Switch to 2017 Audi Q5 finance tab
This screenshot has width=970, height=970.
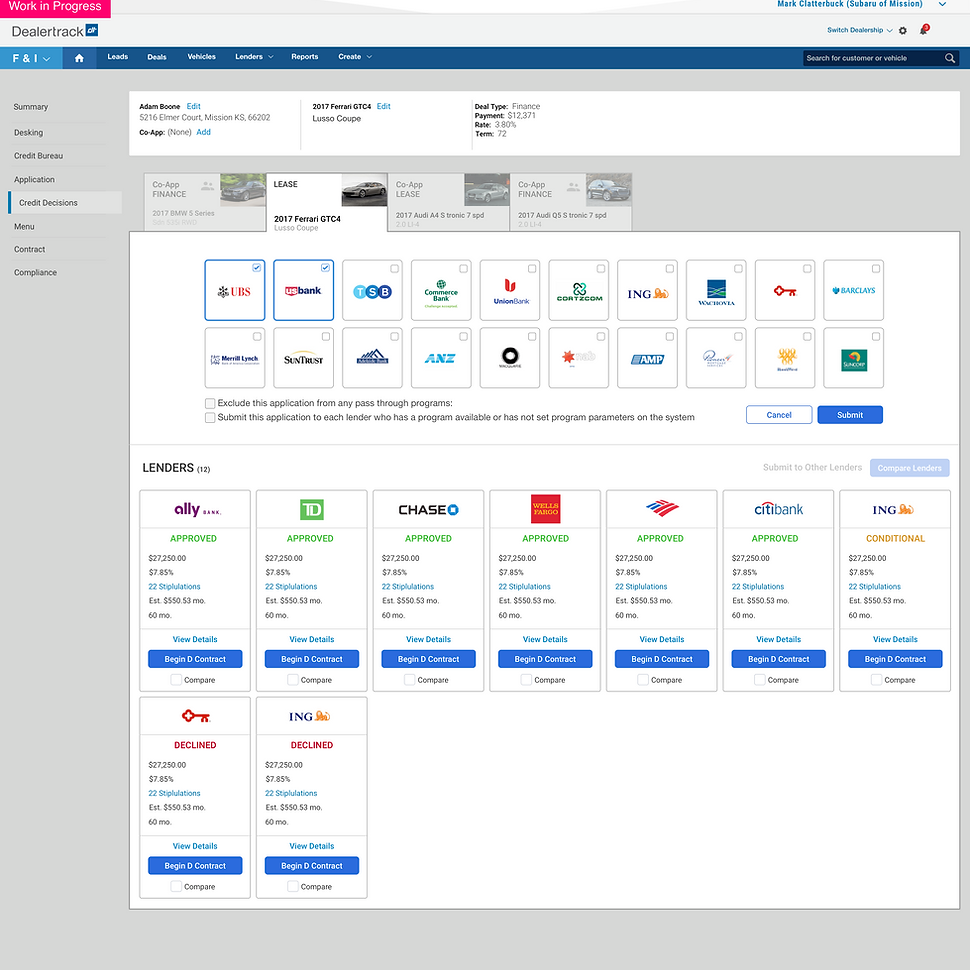[x=571, y=202]
